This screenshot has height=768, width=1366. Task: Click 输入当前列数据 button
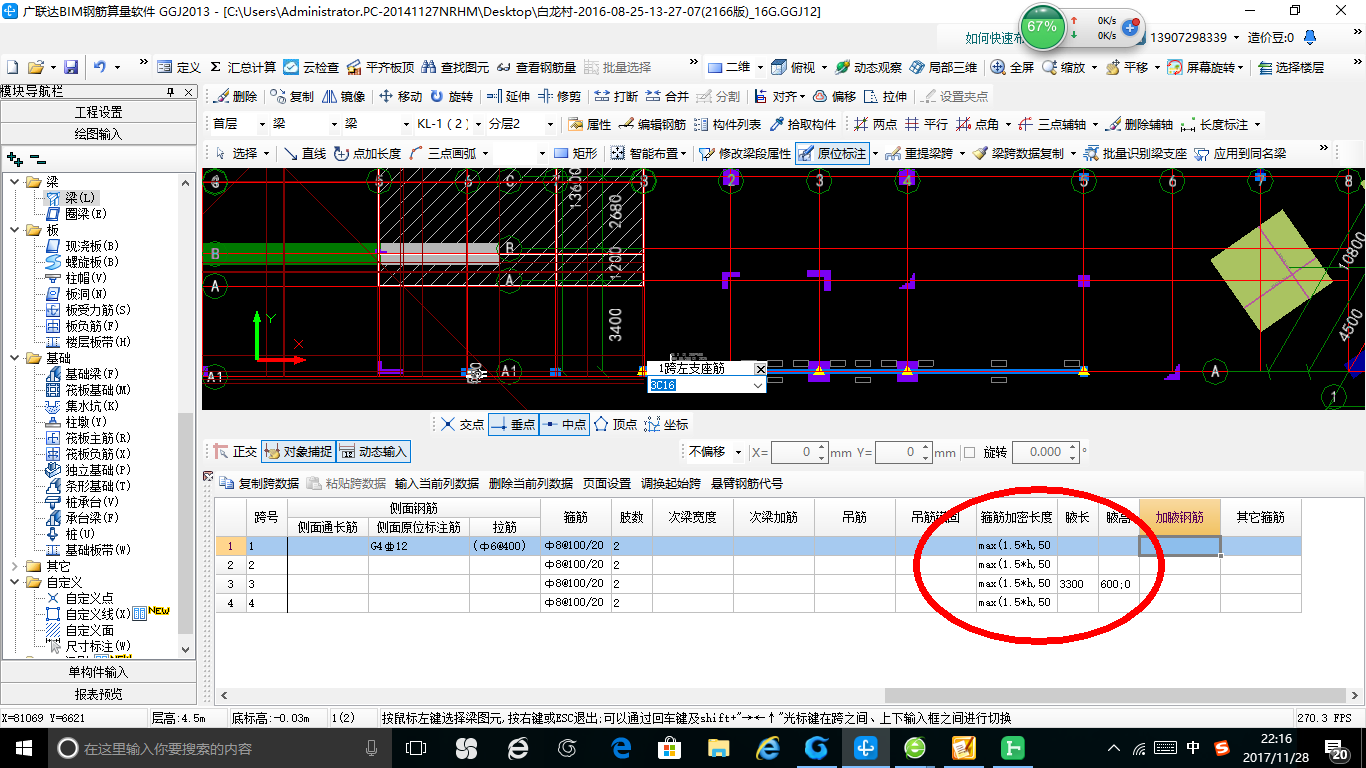click(437, 483)
